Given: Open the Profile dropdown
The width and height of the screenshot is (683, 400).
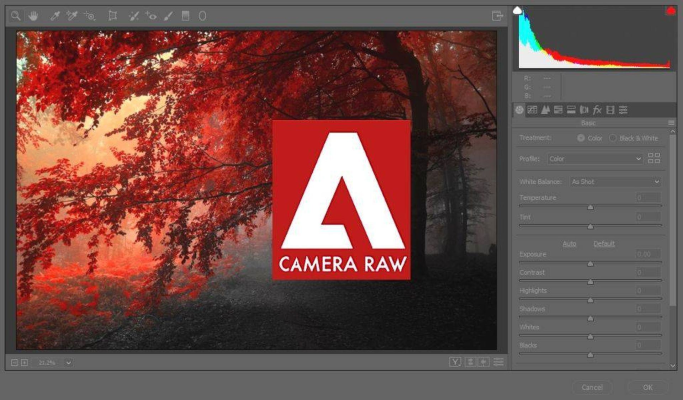Looking at the screenshot, I should pyautogui.click(x=595, y=158).
